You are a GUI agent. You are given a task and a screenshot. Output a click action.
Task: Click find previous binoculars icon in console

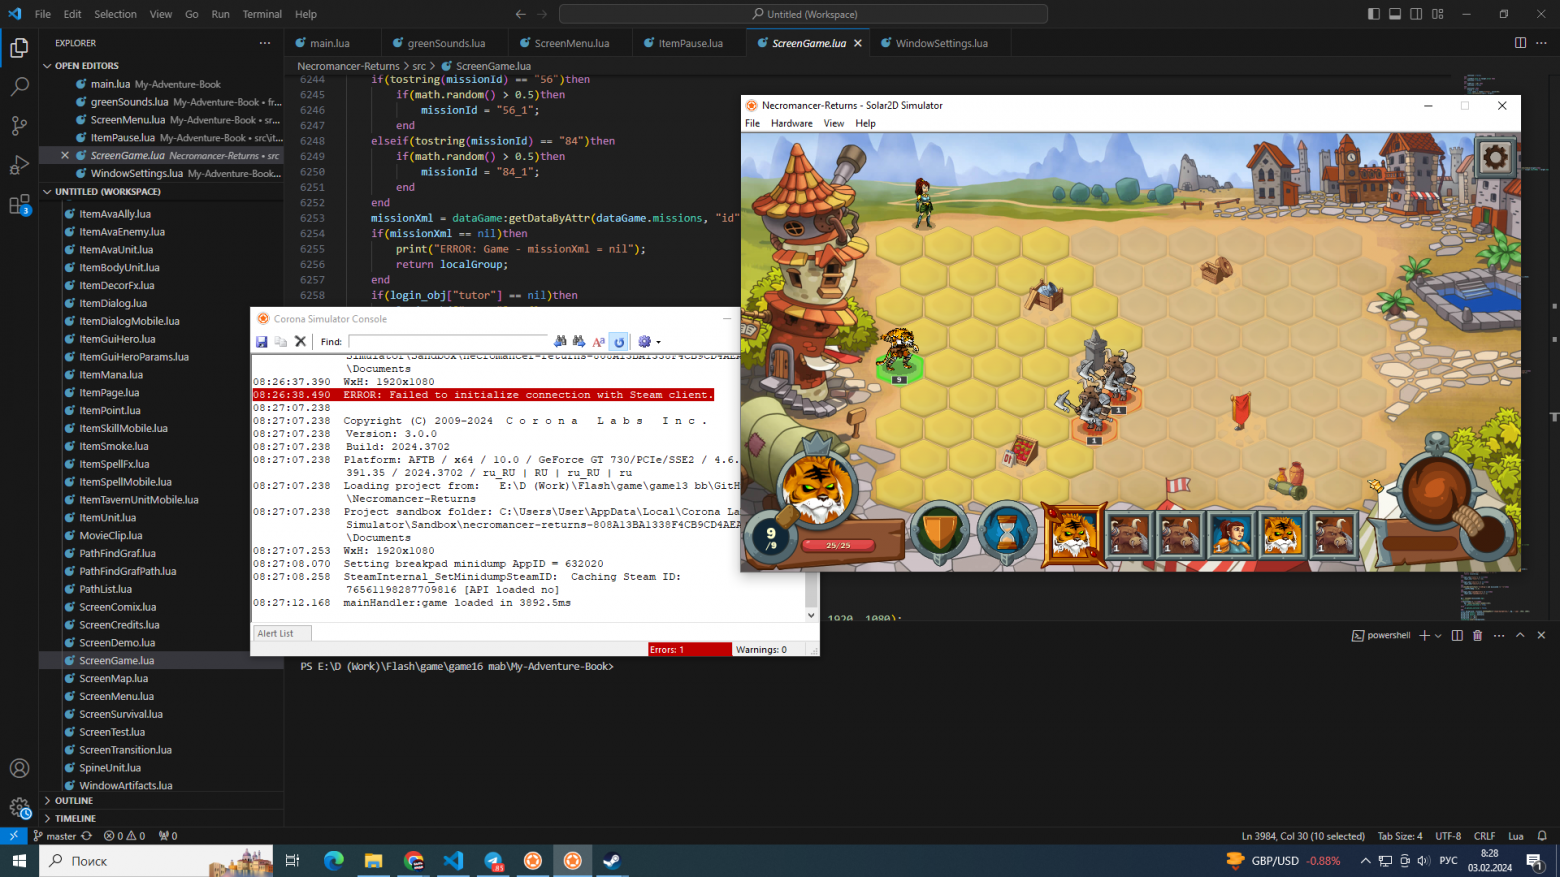coord(560,342)
